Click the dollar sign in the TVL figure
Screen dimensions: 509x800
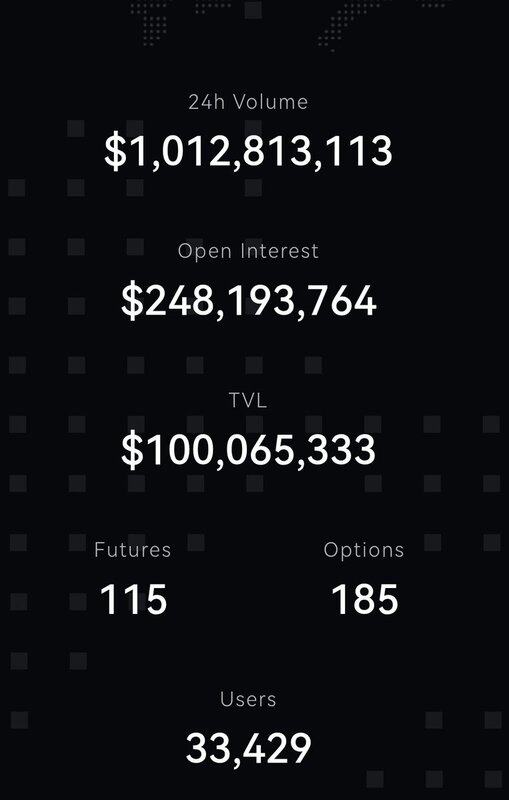[x=132, y=449]
